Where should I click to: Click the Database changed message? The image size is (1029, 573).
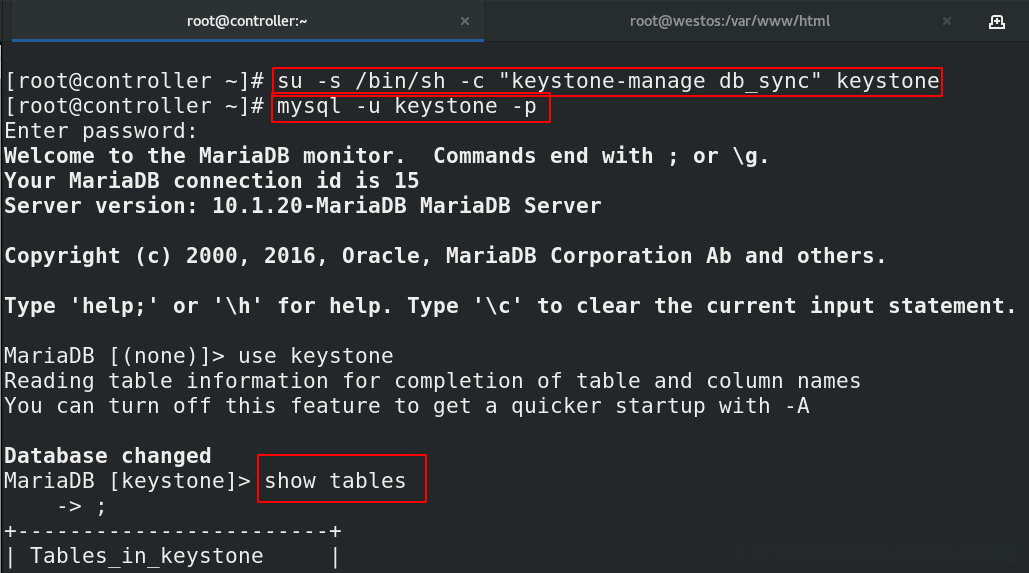(107, 456)
